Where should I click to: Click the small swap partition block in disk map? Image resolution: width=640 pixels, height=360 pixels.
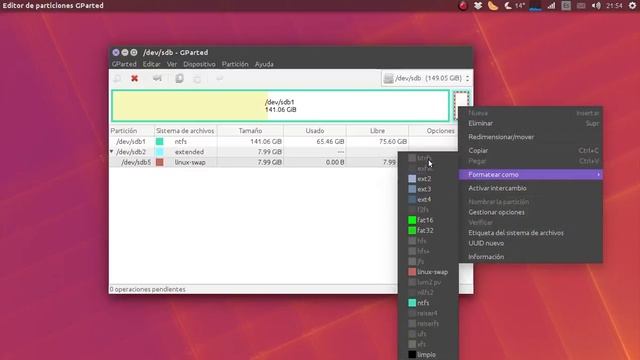click(x=461, y=105)
